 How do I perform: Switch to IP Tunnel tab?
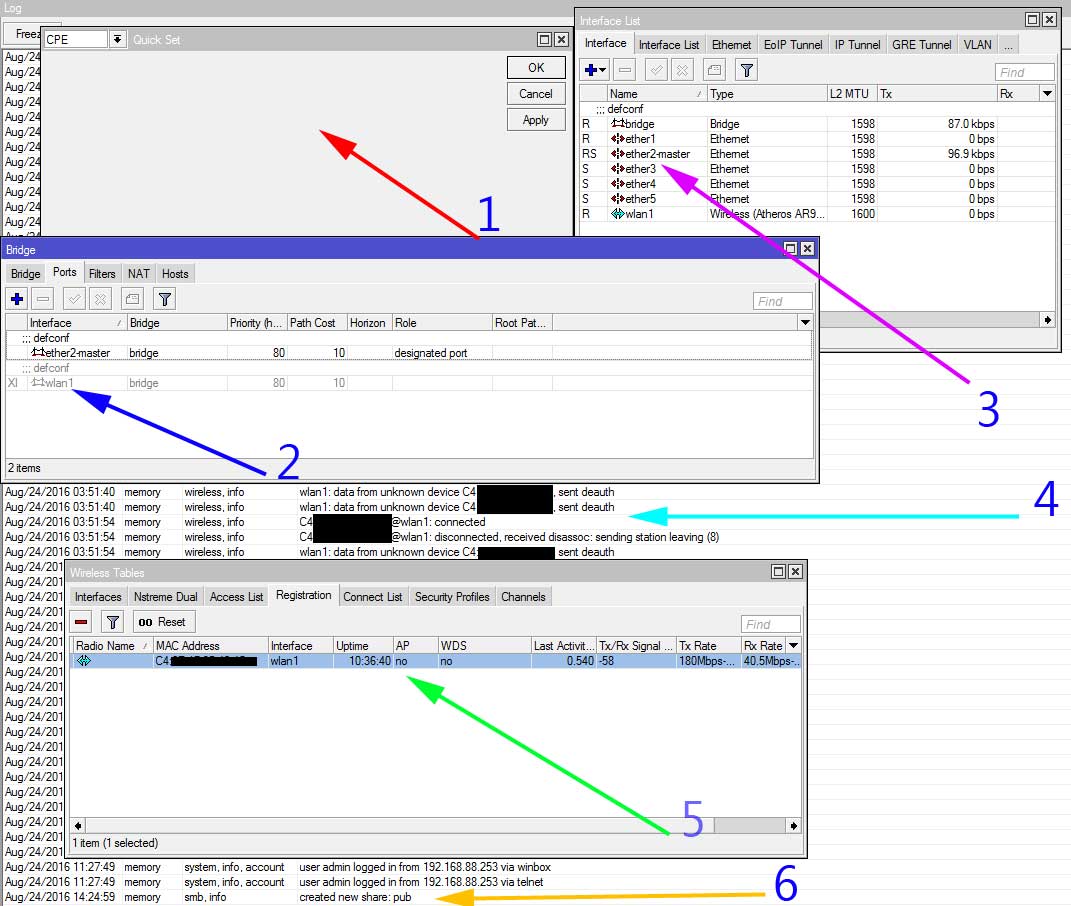point(857,44)
